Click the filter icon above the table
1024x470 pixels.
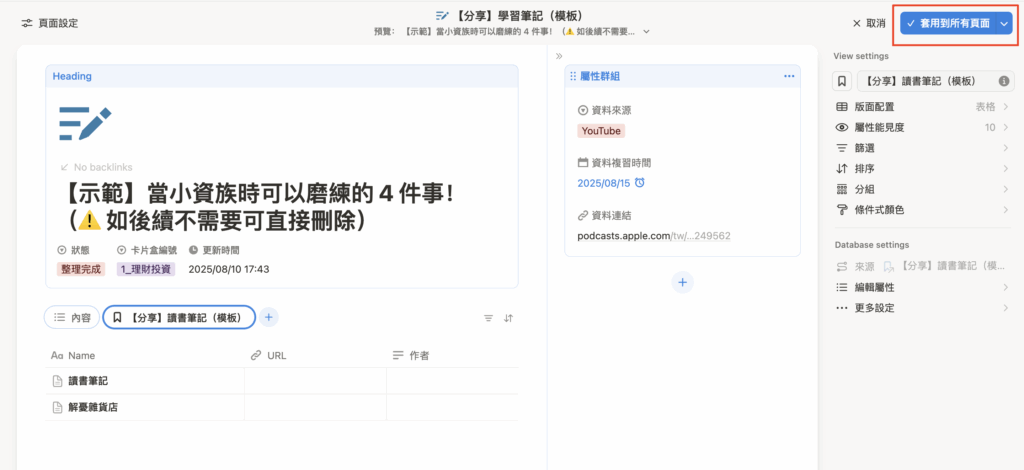click(x=488, y=318)
